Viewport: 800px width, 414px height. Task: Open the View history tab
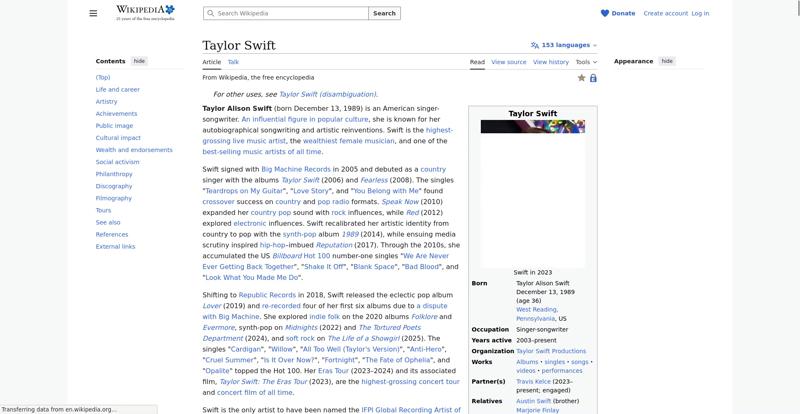tap(550, 62)
